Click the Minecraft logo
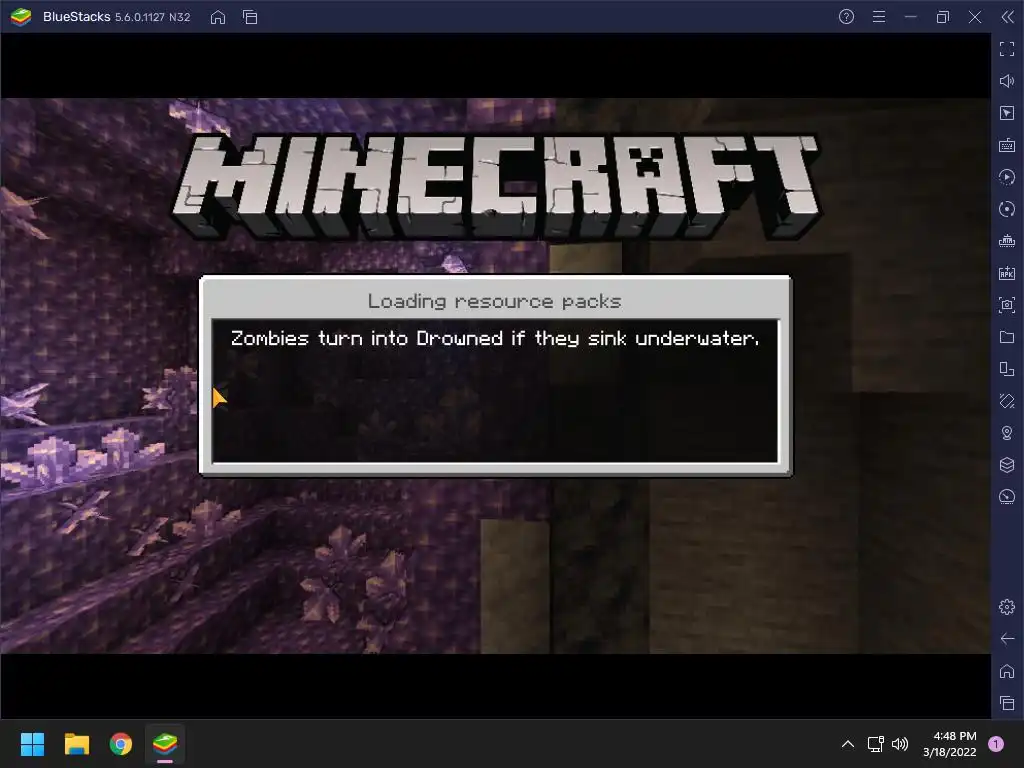Image resolution: width=1024 pixels, height=768 pixels. click(x=496, y=186)
